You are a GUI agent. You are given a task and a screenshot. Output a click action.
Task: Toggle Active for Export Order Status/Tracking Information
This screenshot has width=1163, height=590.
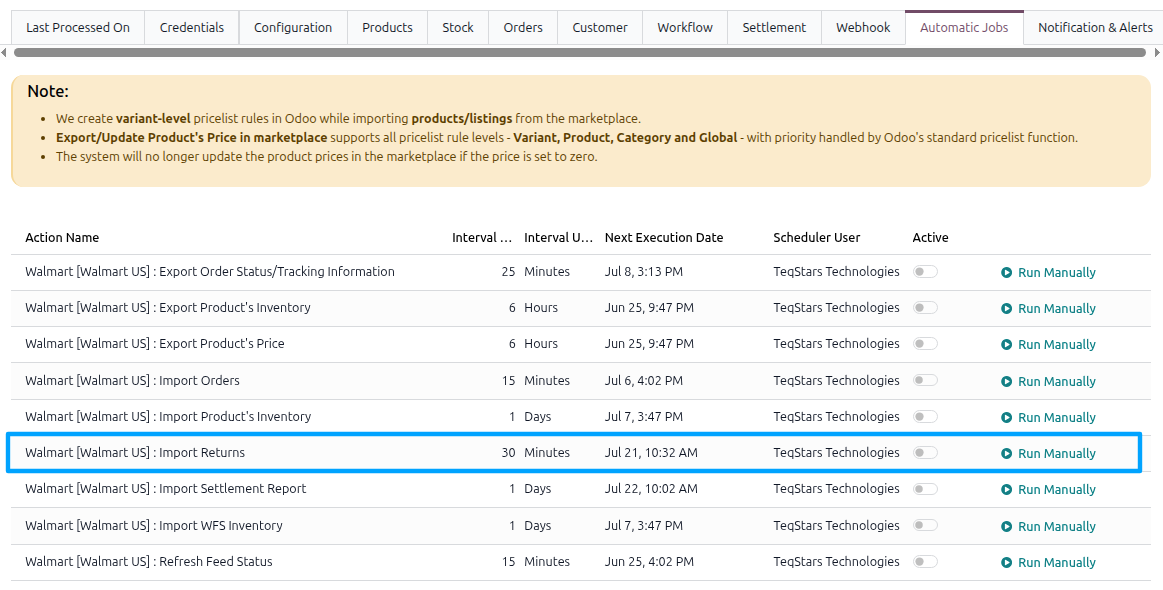pyautogui.click(x=925, y=272)
